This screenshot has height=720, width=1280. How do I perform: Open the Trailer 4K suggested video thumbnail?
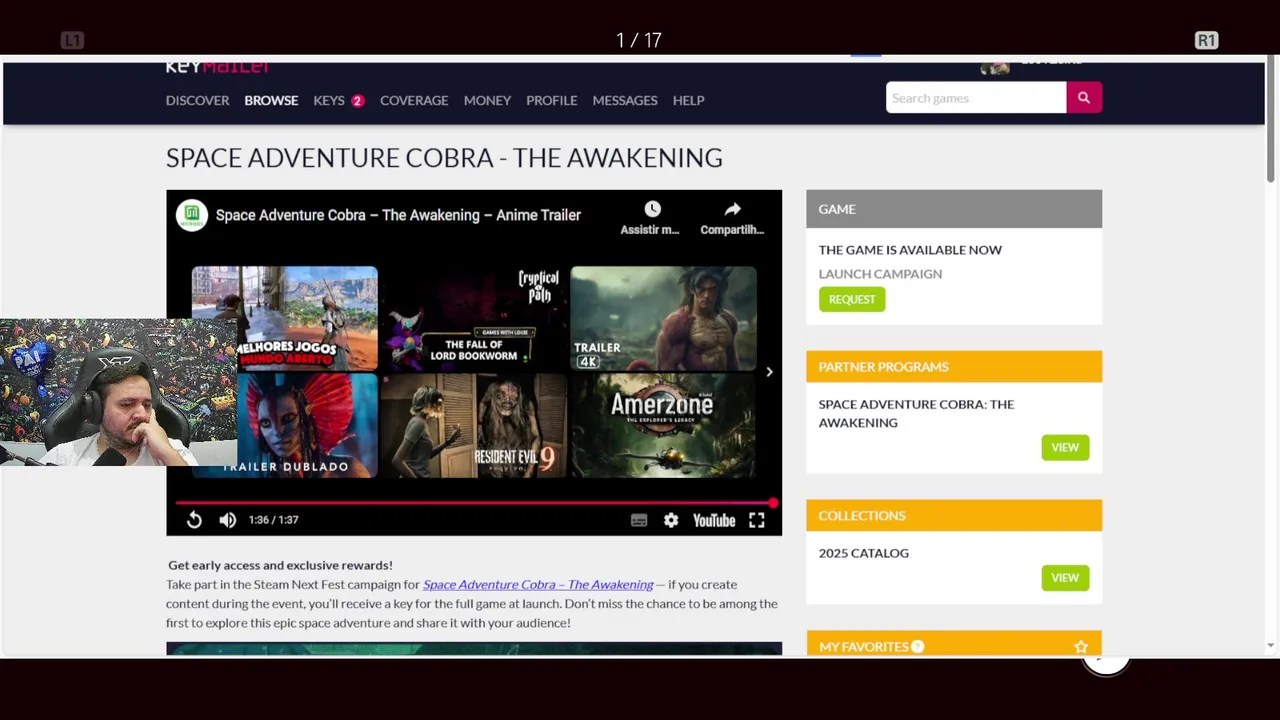click(x=663, y=318)
